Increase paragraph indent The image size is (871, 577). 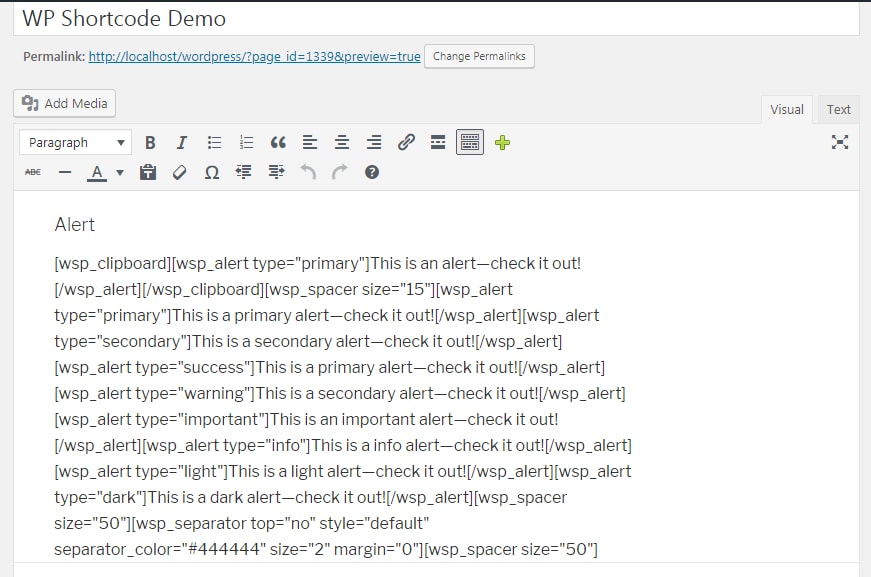(x=276, y=172)
